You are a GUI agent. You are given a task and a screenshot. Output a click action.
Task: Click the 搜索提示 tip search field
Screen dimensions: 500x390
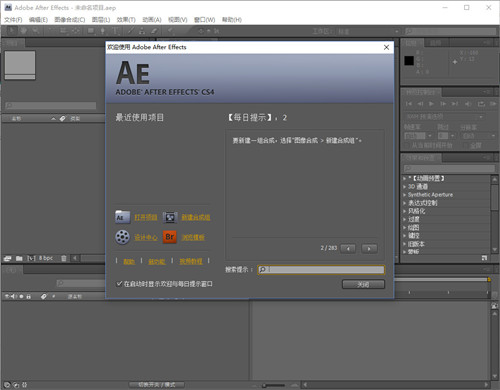coord(321,269)
